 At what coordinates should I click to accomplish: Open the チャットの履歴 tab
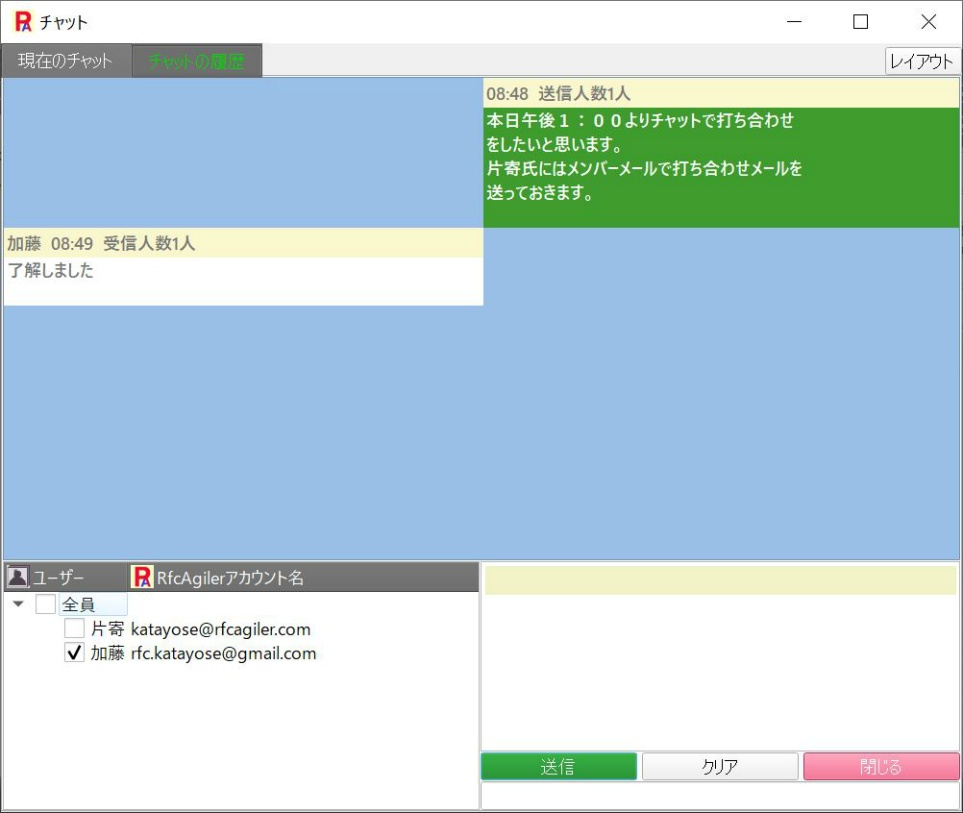click(x=197, y=61)
